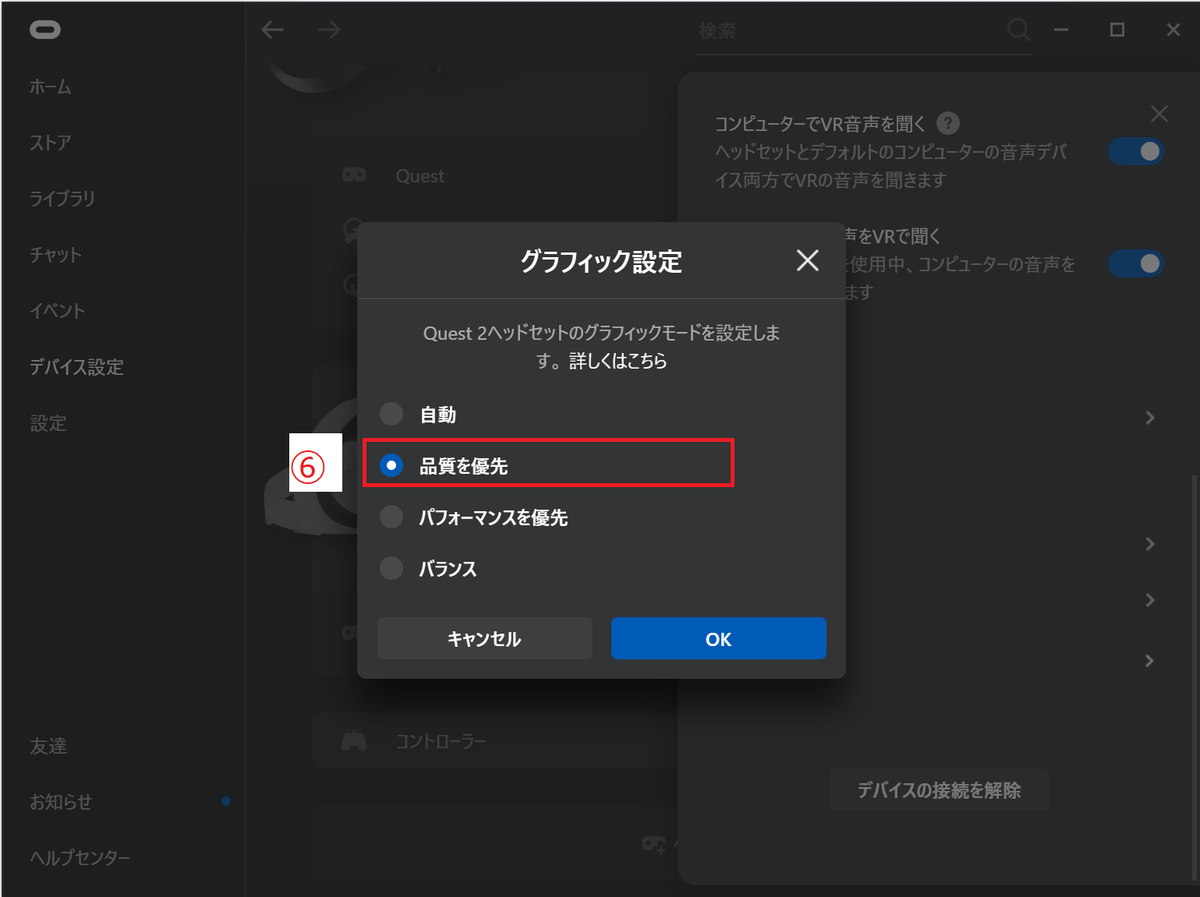Close the right side settings panel
Viewport: 1200px width, 897px height.
[x=1159, y=114]
